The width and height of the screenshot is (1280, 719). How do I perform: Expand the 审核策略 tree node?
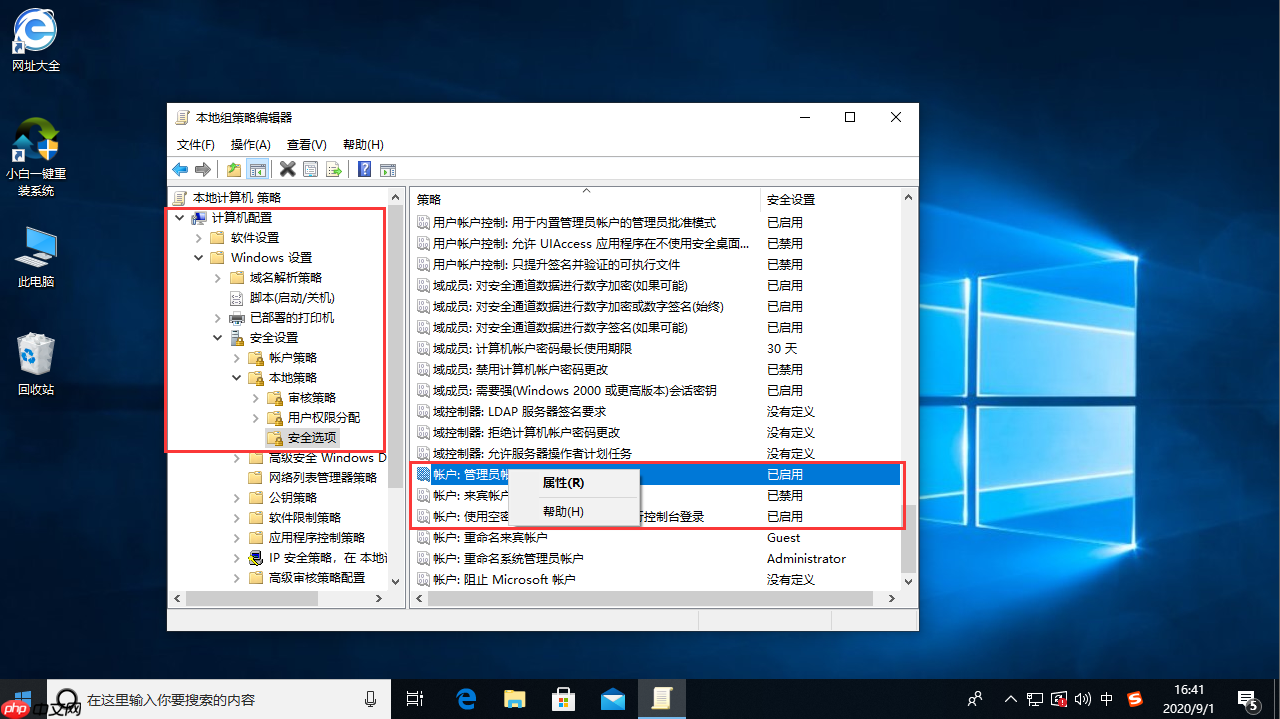[x=255, y=397]
